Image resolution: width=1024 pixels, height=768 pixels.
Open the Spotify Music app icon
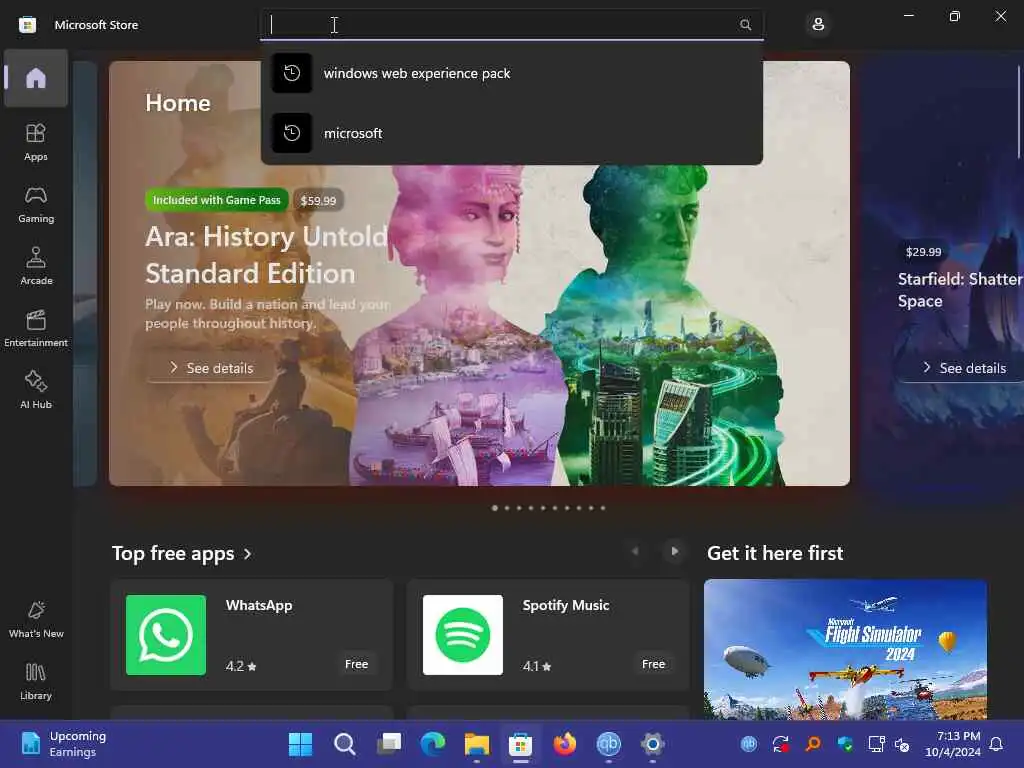tap(463, 635)
